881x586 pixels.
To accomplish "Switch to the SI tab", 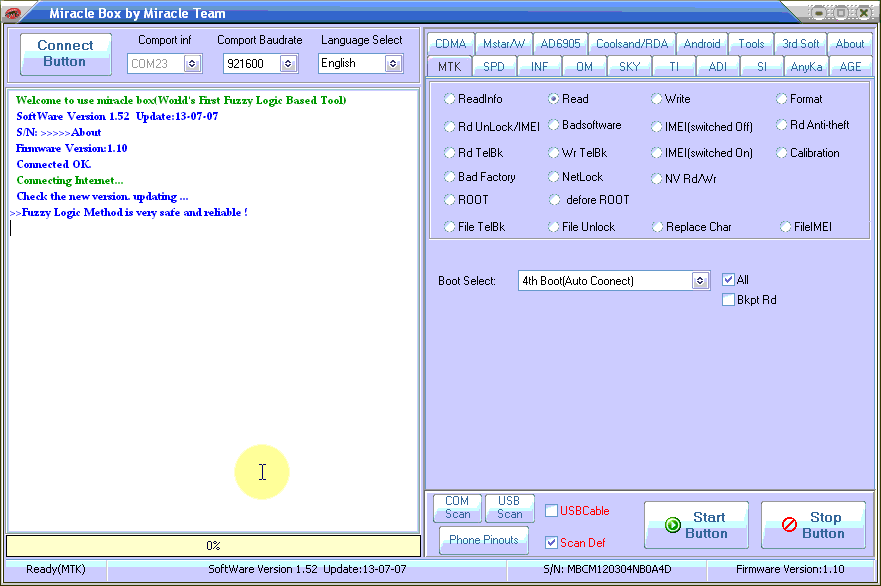I will 762,67.
